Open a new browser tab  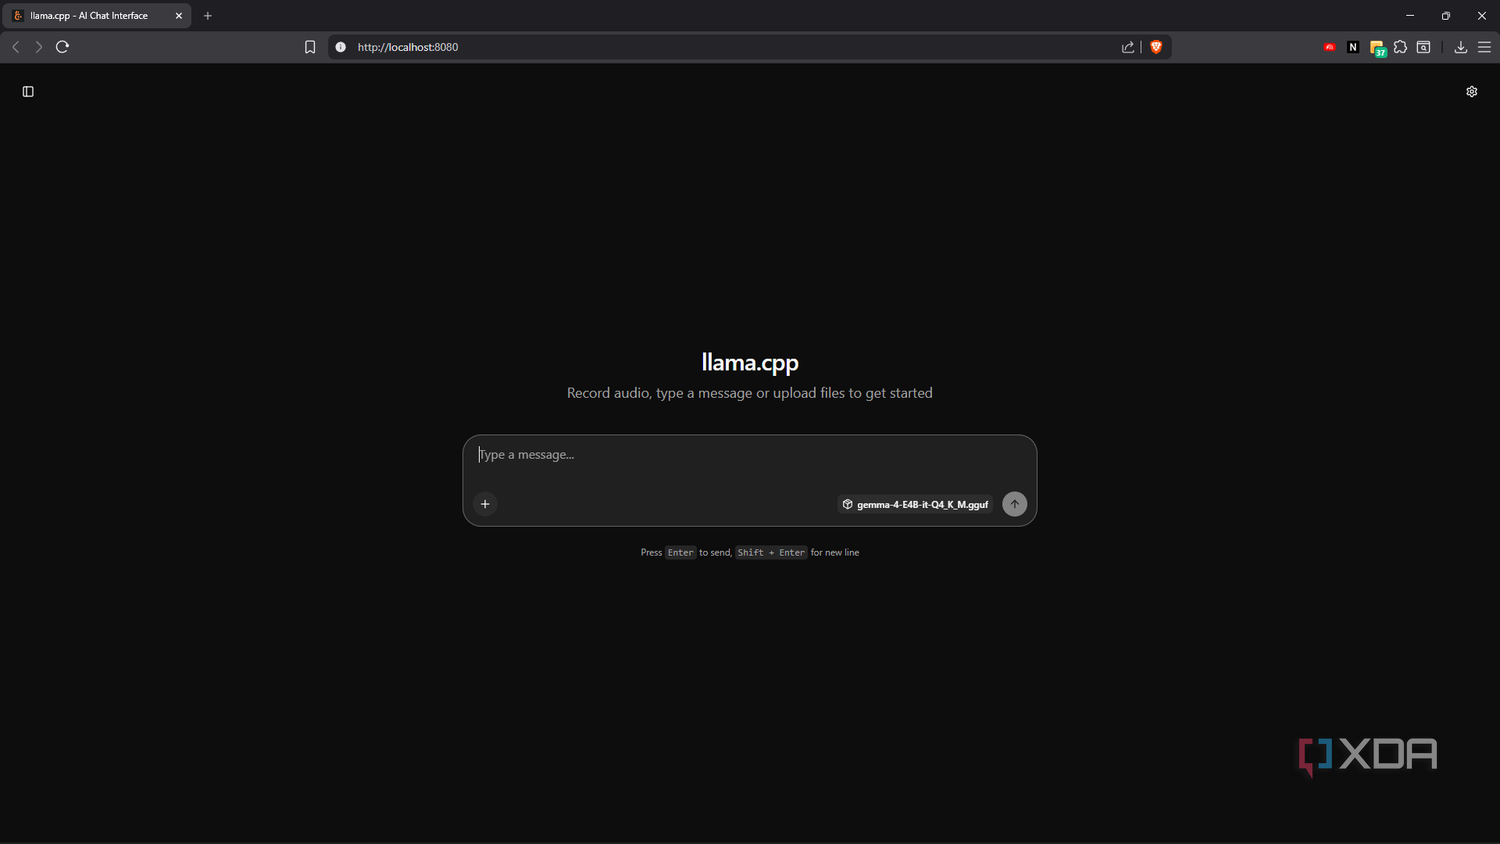[x=208, y=16]
